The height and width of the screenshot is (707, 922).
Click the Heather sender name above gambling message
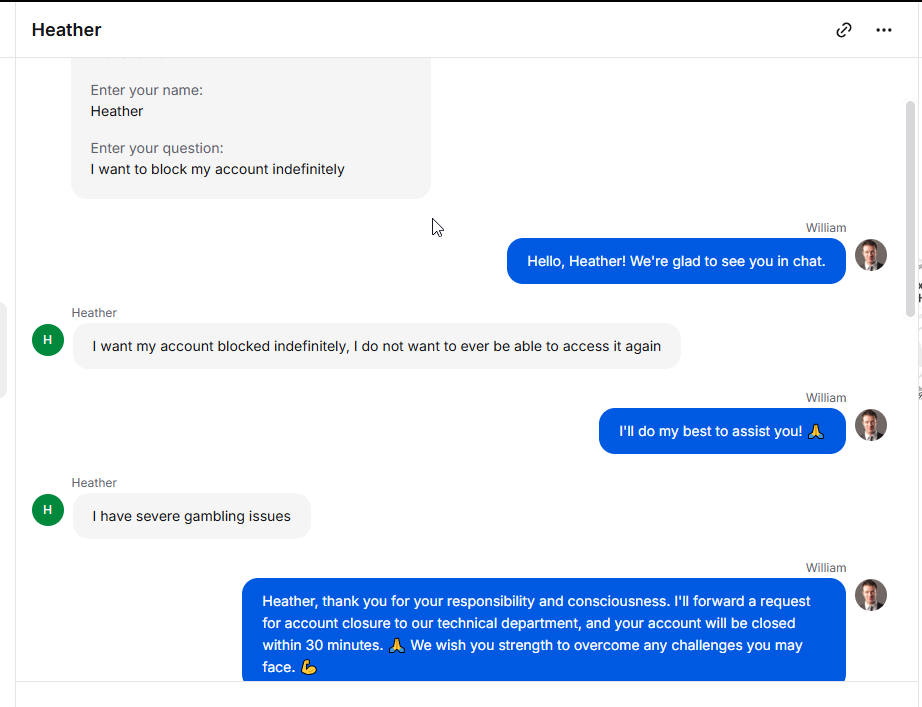click(94, 483)
